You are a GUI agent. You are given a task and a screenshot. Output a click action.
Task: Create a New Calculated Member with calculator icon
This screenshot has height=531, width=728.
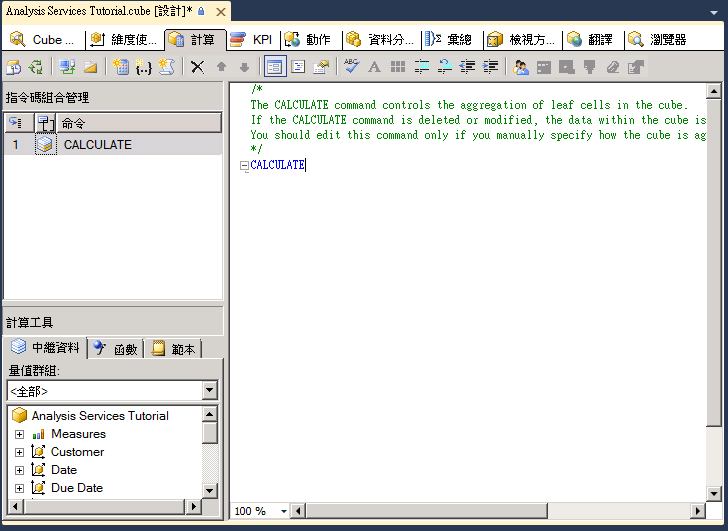[121, 67]
